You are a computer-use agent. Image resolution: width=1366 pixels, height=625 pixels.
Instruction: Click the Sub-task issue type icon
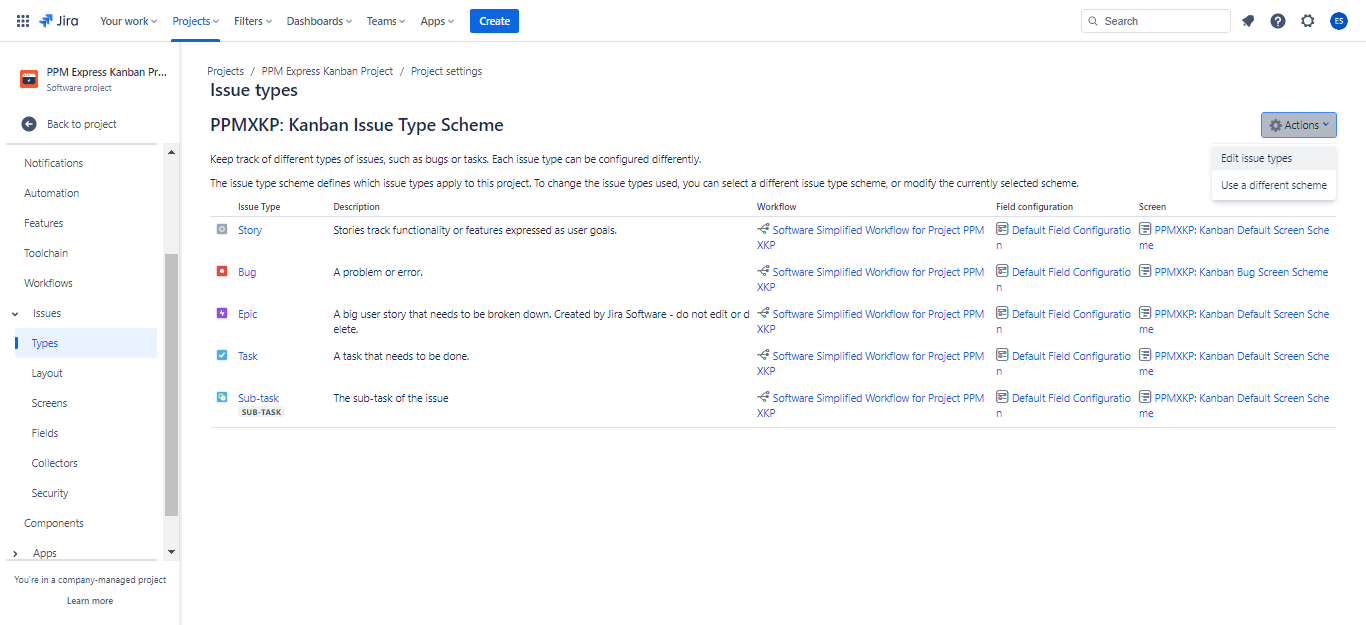222,397
